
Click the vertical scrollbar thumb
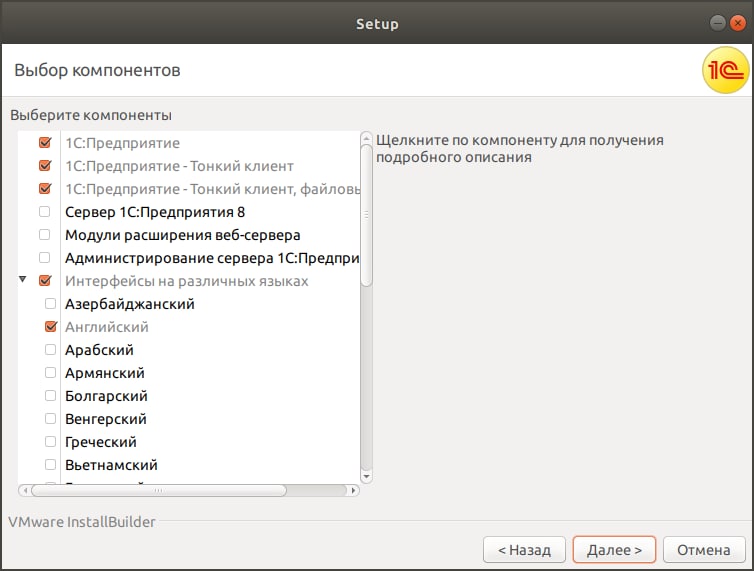point(366,216)
